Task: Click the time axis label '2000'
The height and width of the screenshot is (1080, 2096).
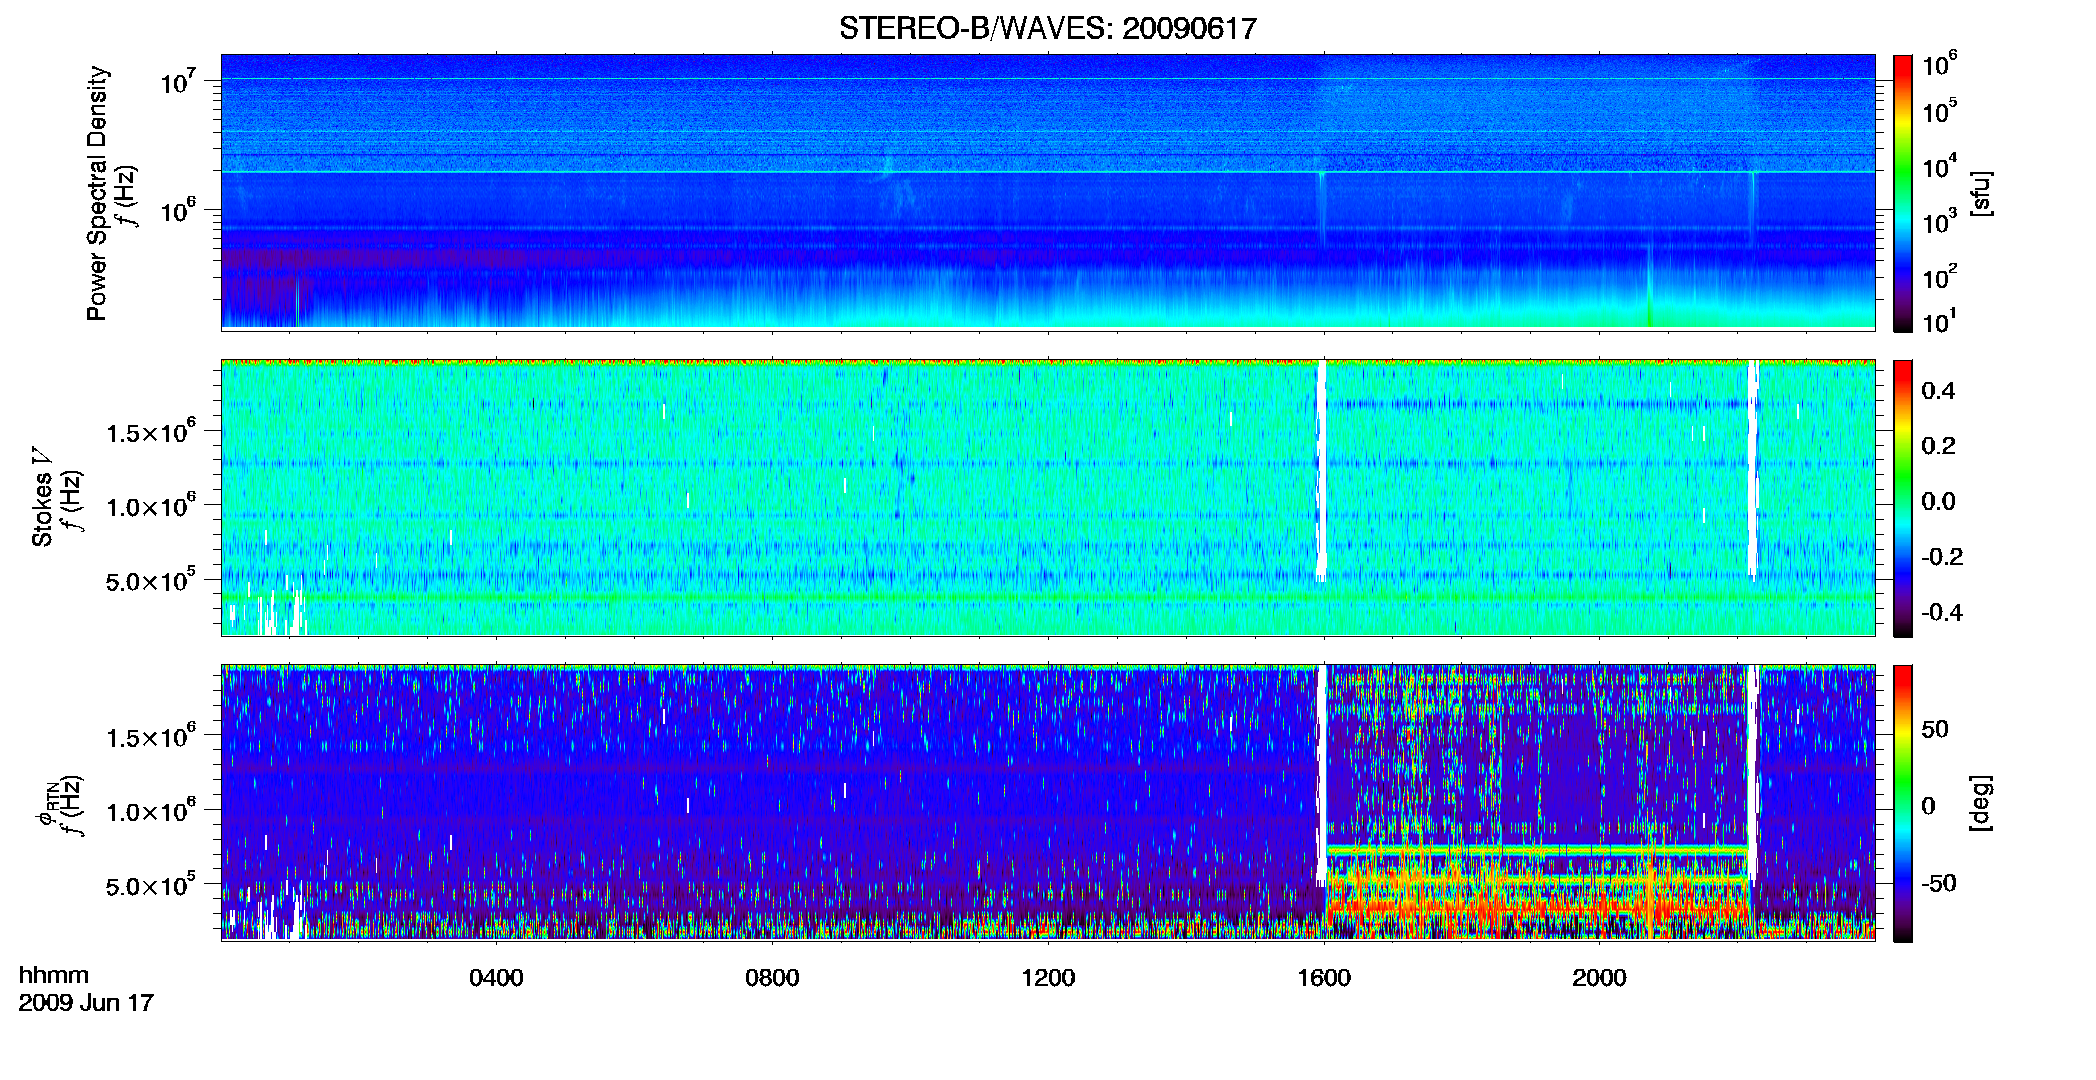Action: pos(1599,977)
